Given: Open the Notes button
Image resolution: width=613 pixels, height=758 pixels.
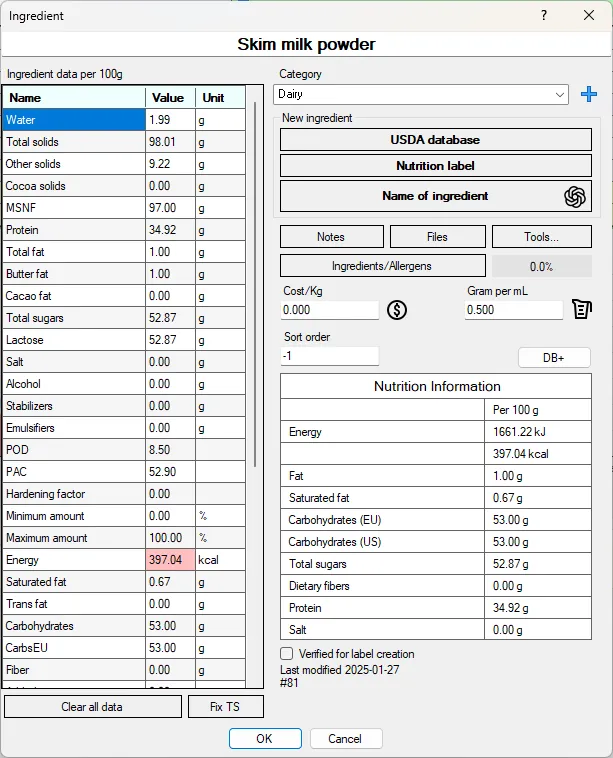Looking at the screenshot, I should (x=331, y=237).
